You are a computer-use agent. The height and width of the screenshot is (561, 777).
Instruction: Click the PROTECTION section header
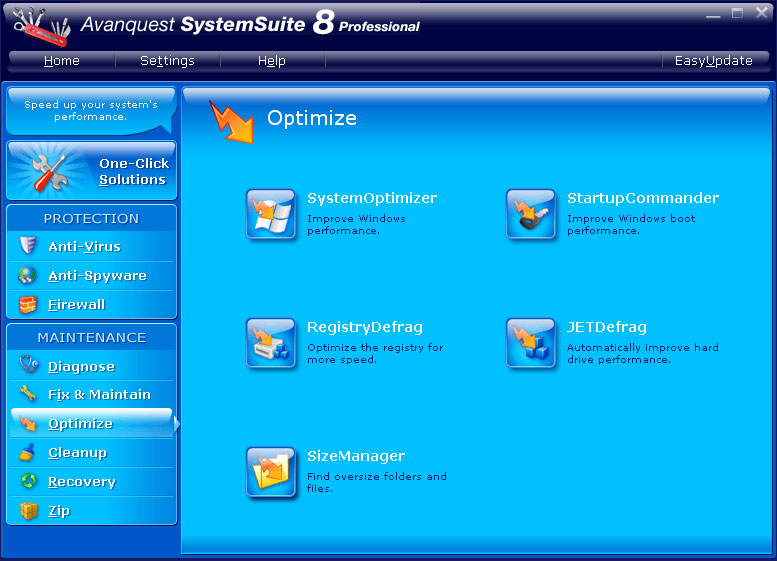pos(91,219)
